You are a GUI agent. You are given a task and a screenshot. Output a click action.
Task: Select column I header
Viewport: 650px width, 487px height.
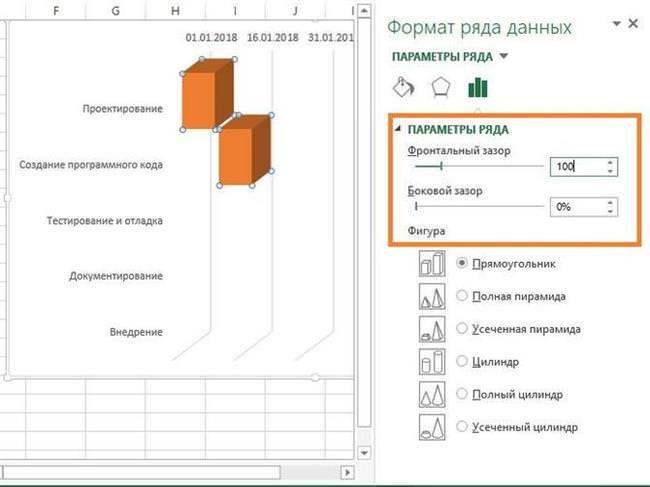235,11
